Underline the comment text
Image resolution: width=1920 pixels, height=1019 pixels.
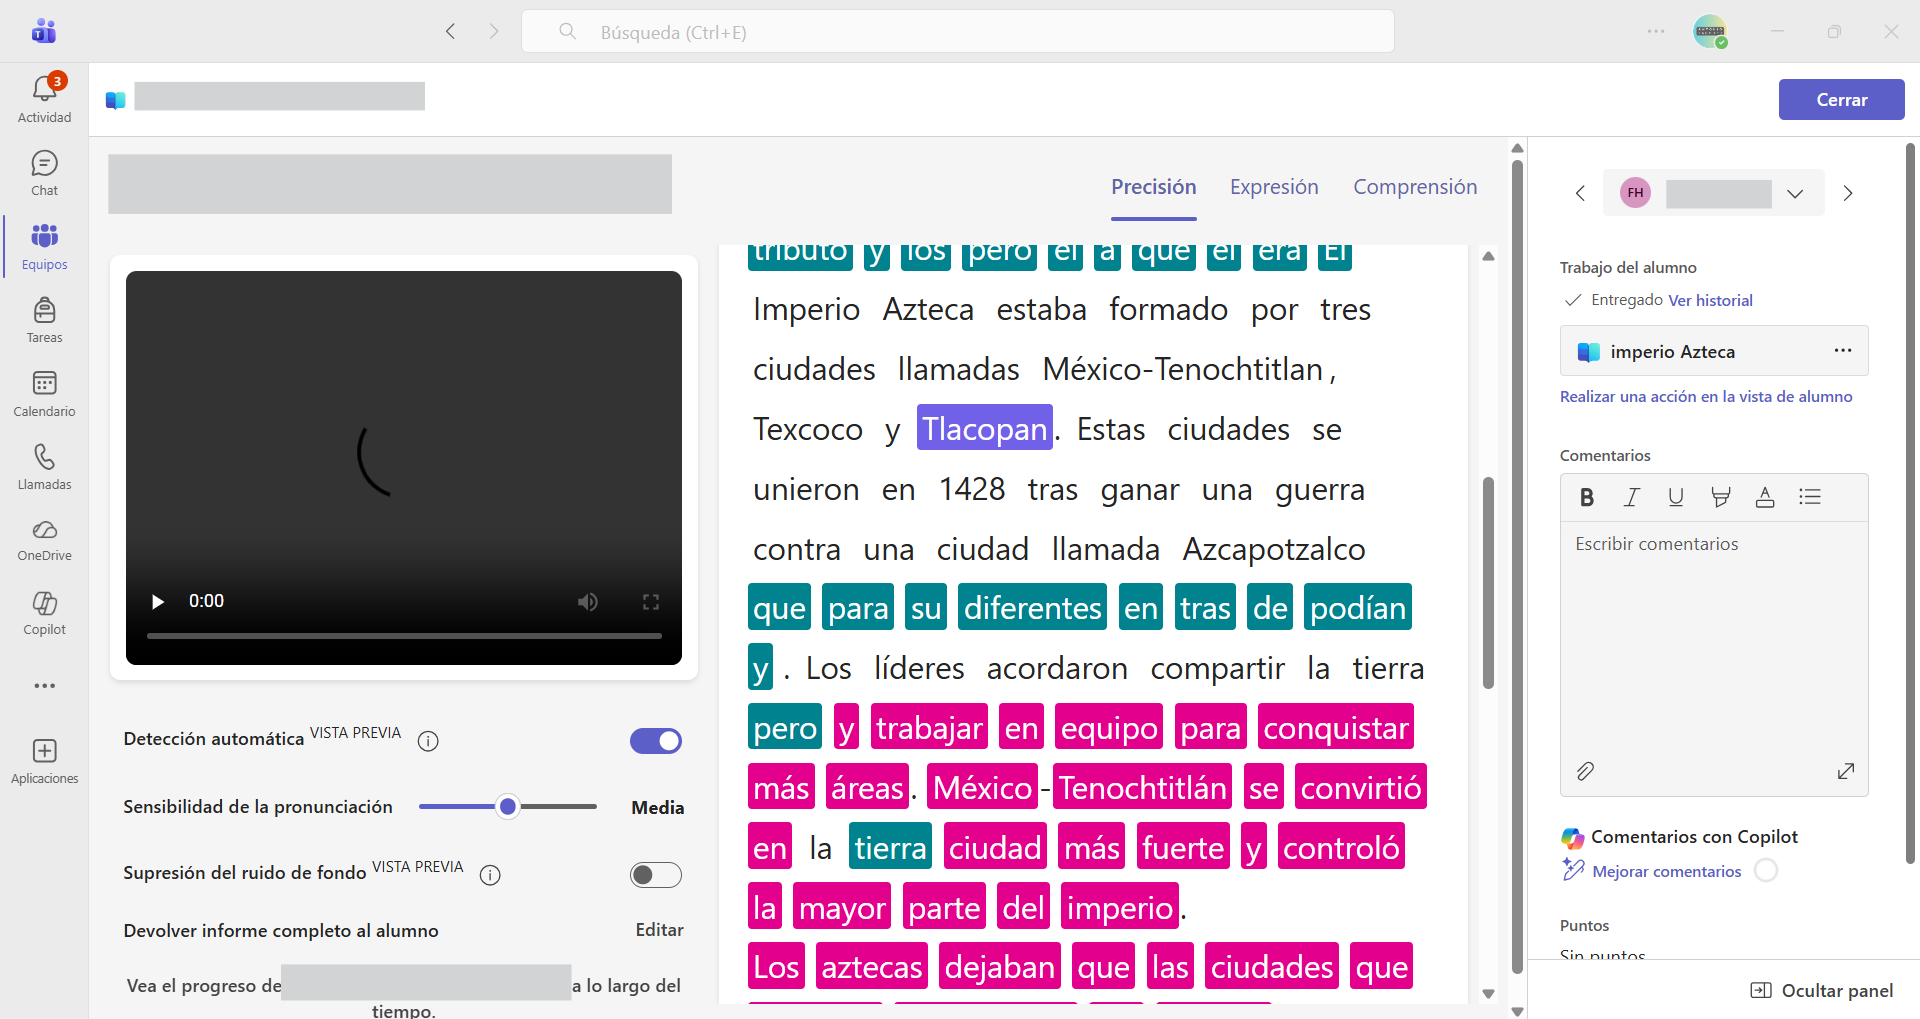click(x=1676, y=497)
